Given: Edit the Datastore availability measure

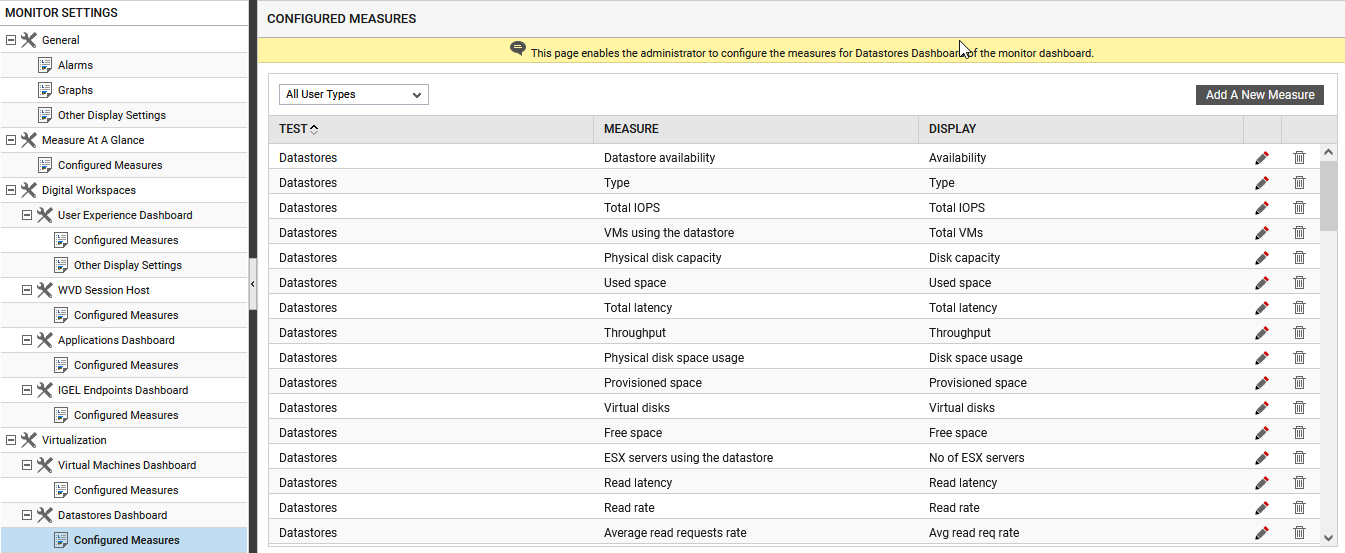Looking at the screenshot, I should coord(1262,158).
